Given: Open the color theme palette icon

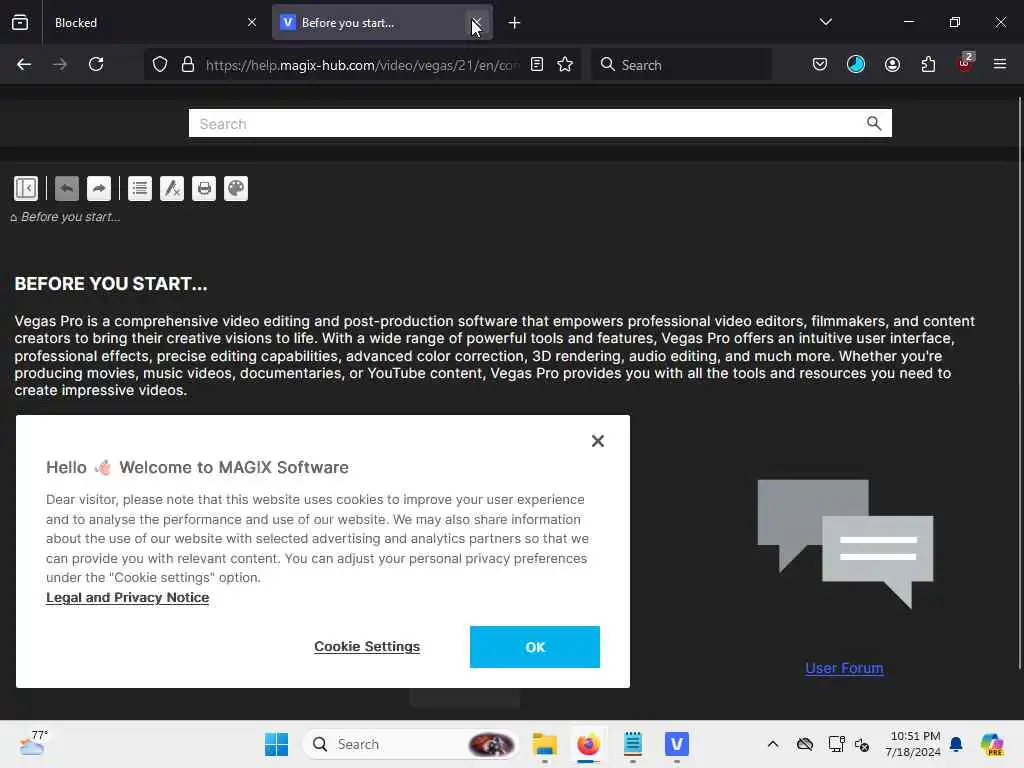Looking at the screenshot, I should pos(236,189).
